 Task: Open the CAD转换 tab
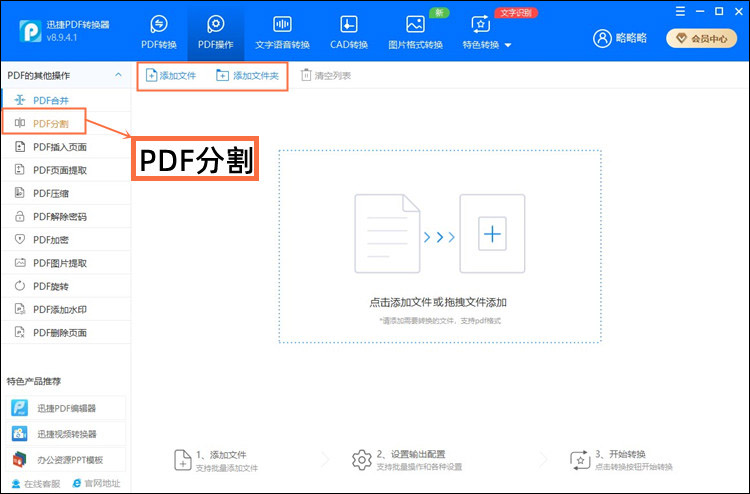coord(349,32)
